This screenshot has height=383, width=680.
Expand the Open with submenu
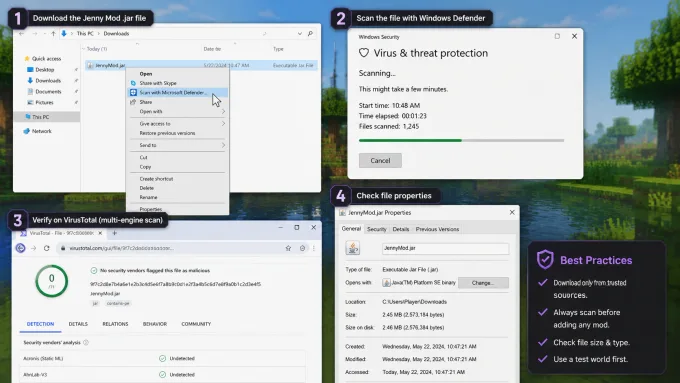pyautogui.click(x=223, y=111)
